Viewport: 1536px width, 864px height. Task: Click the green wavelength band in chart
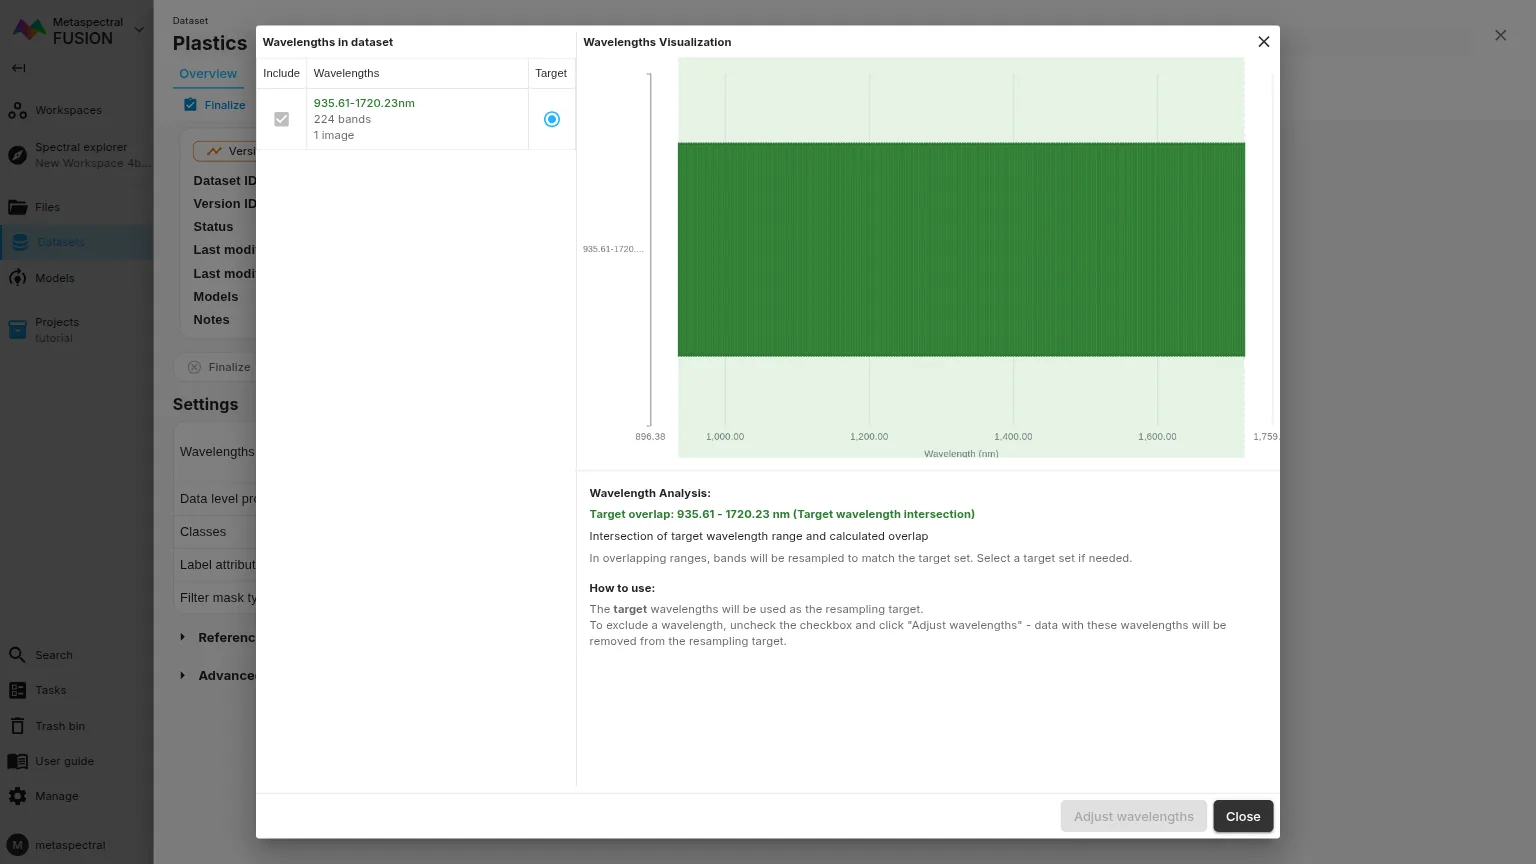(960, 249)
